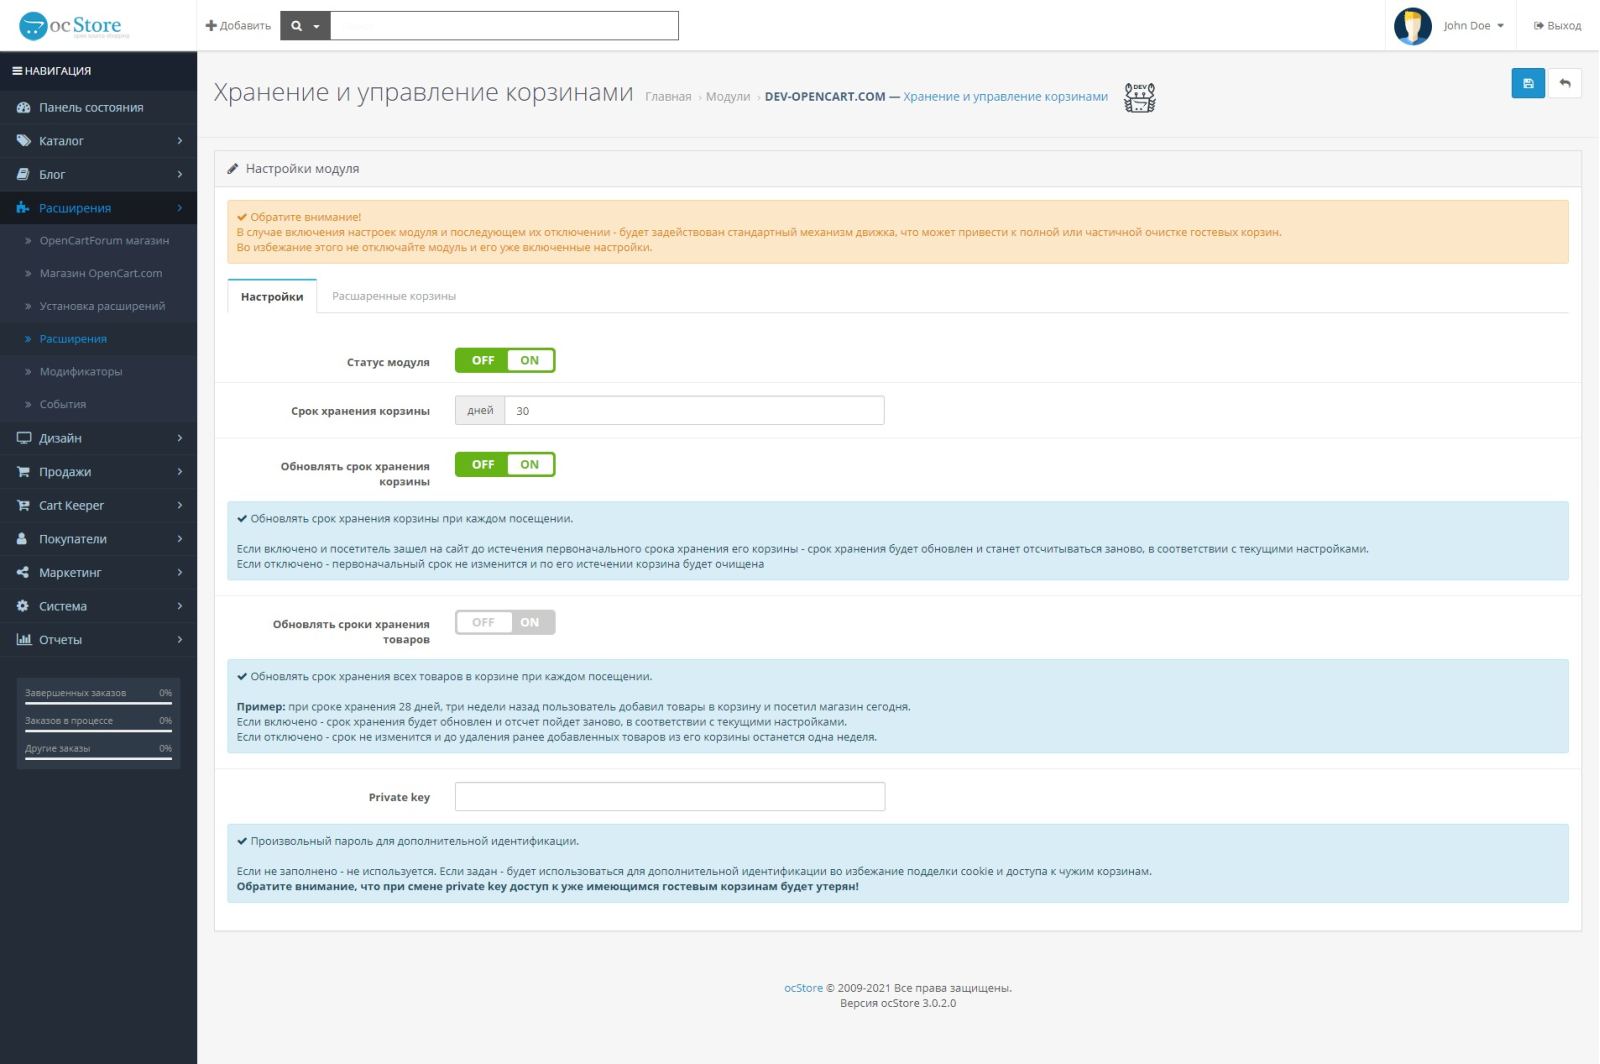Click the marketing share icon
The image size is (1600, 1064).
[x=23, y=573]
